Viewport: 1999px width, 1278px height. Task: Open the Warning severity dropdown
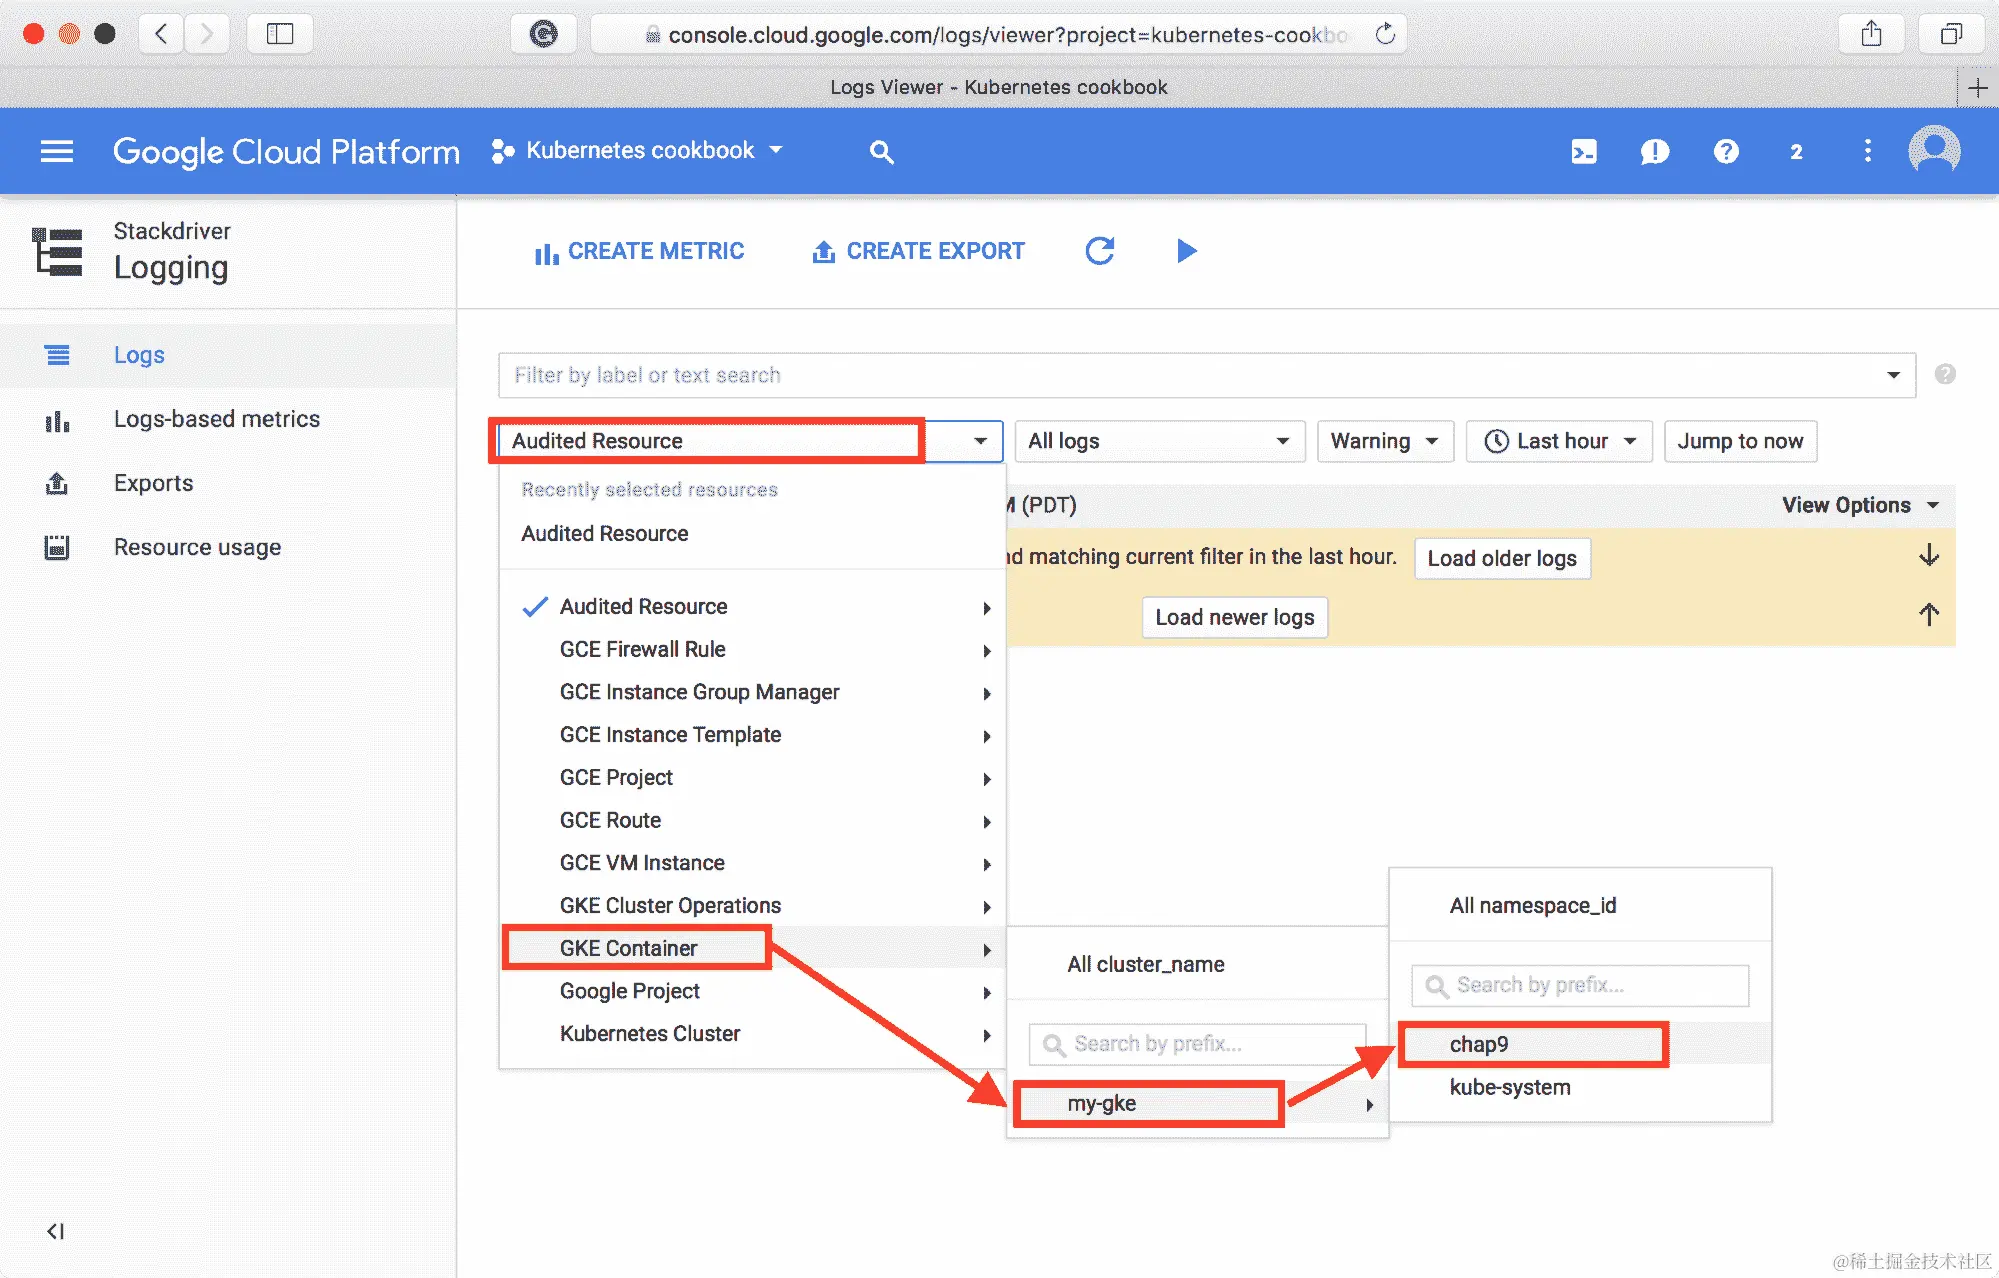pyautogui.click(x=1384, y=441)
